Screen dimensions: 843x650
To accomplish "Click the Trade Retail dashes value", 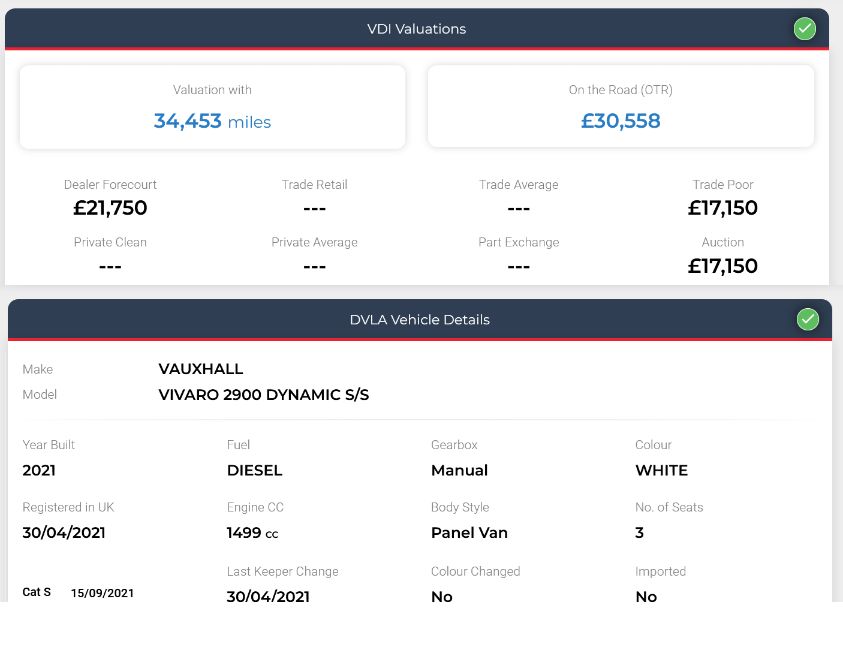I will click(315, 209).
